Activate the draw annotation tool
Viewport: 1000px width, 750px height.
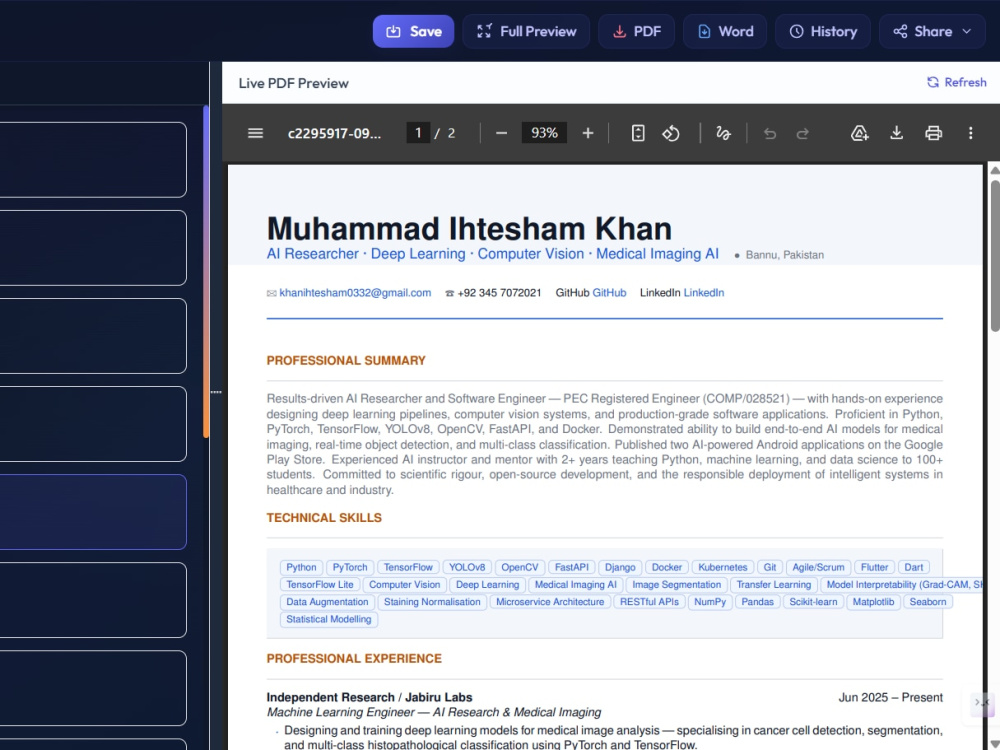723,133
